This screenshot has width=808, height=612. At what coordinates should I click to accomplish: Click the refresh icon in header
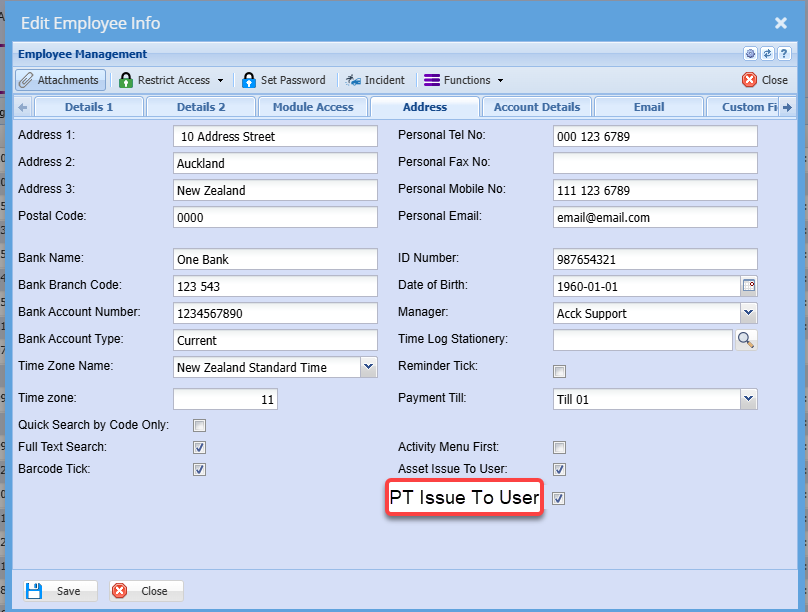[x=767, y=54]
